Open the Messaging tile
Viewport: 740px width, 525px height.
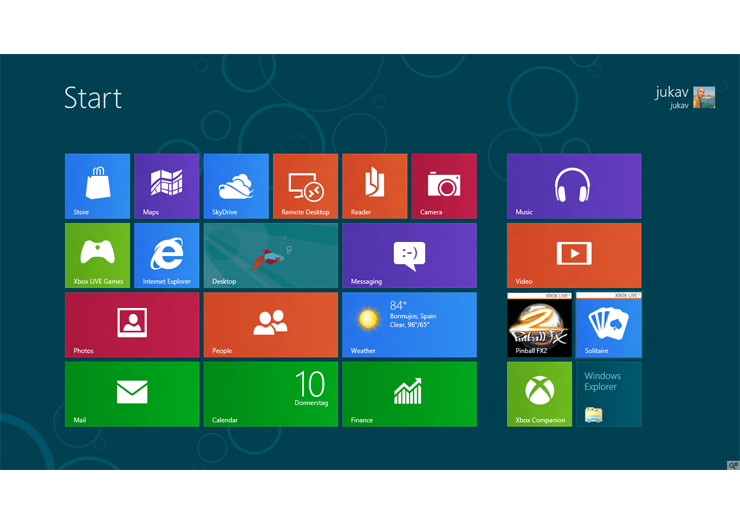(x=410, y=255)
